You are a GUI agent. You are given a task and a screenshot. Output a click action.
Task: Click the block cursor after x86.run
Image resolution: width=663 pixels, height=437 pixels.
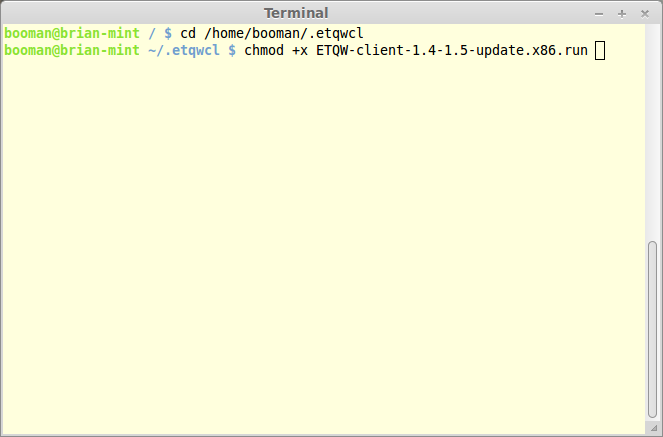(x=600, y=51)
